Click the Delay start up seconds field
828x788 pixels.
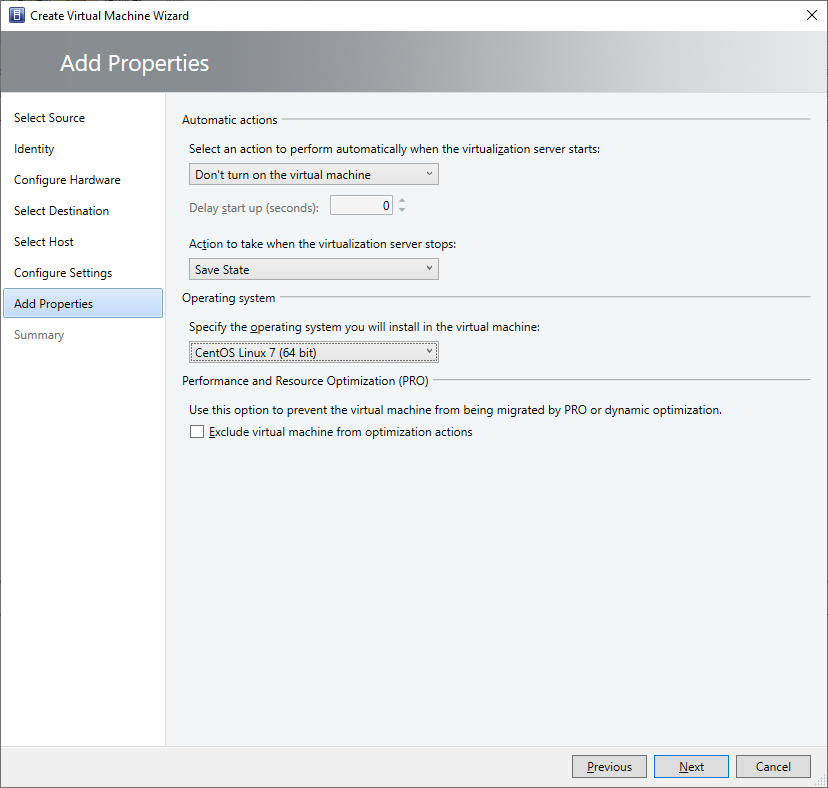(x=362, y=206)
